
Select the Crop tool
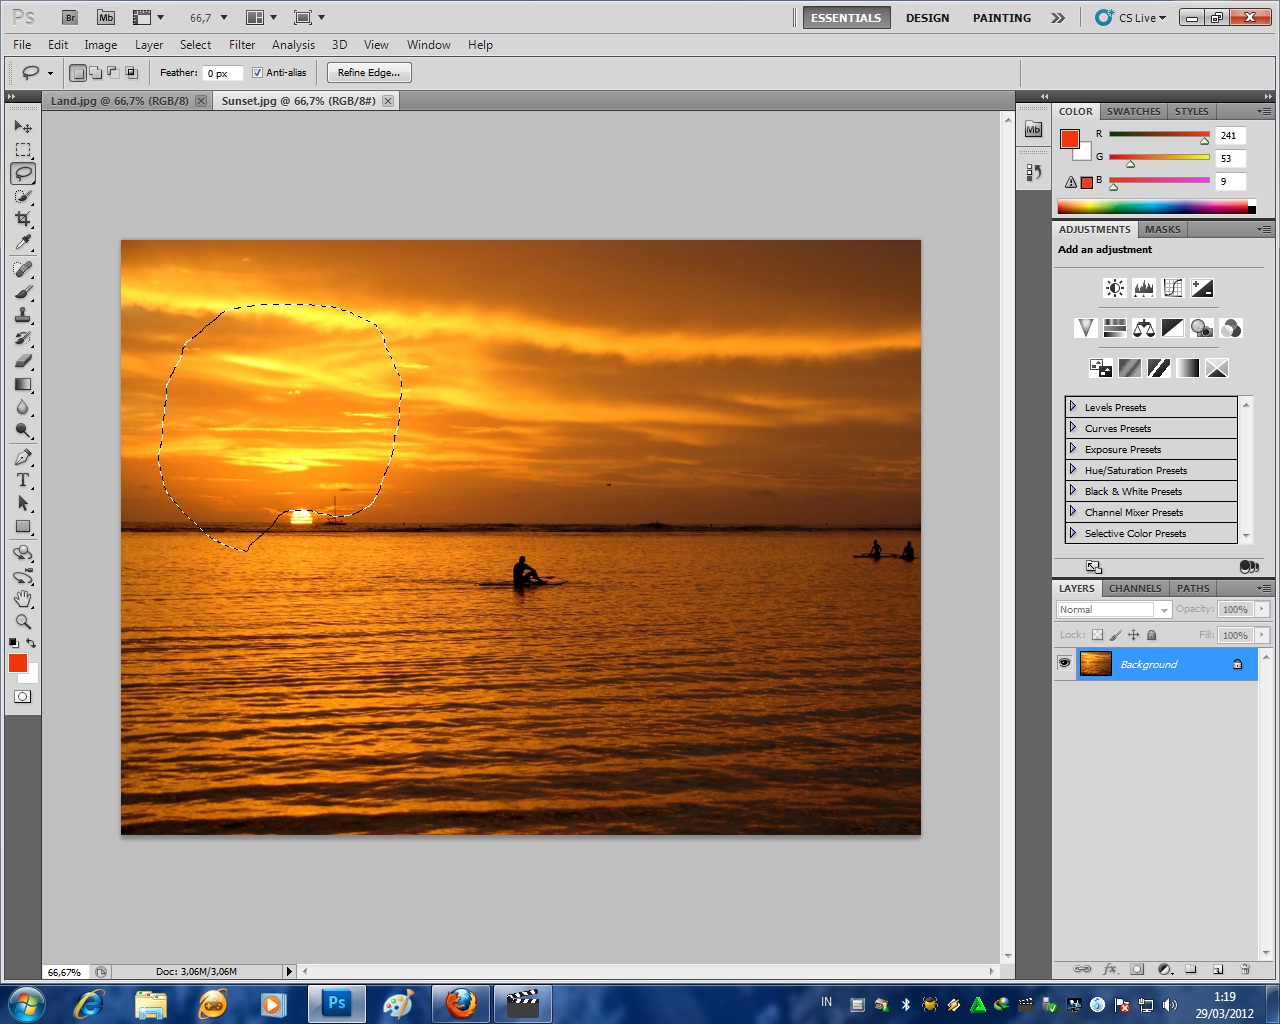[23, 219]
